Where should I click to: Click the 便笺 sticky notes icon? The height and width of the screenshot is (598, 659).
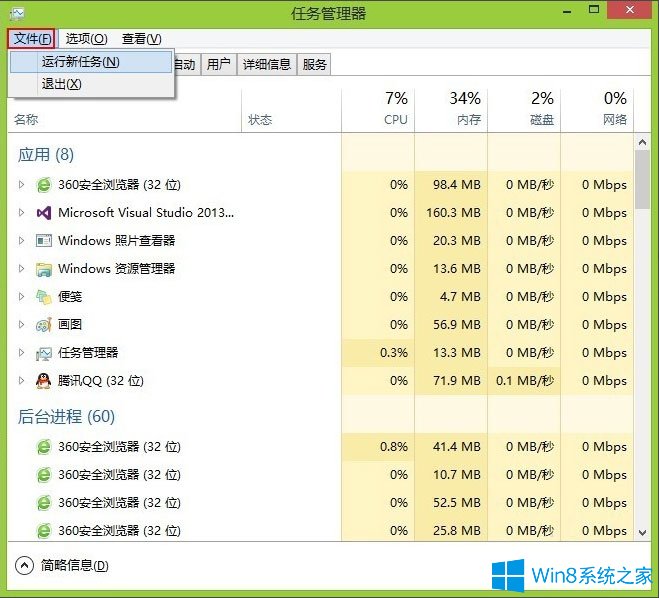[43, 297]
